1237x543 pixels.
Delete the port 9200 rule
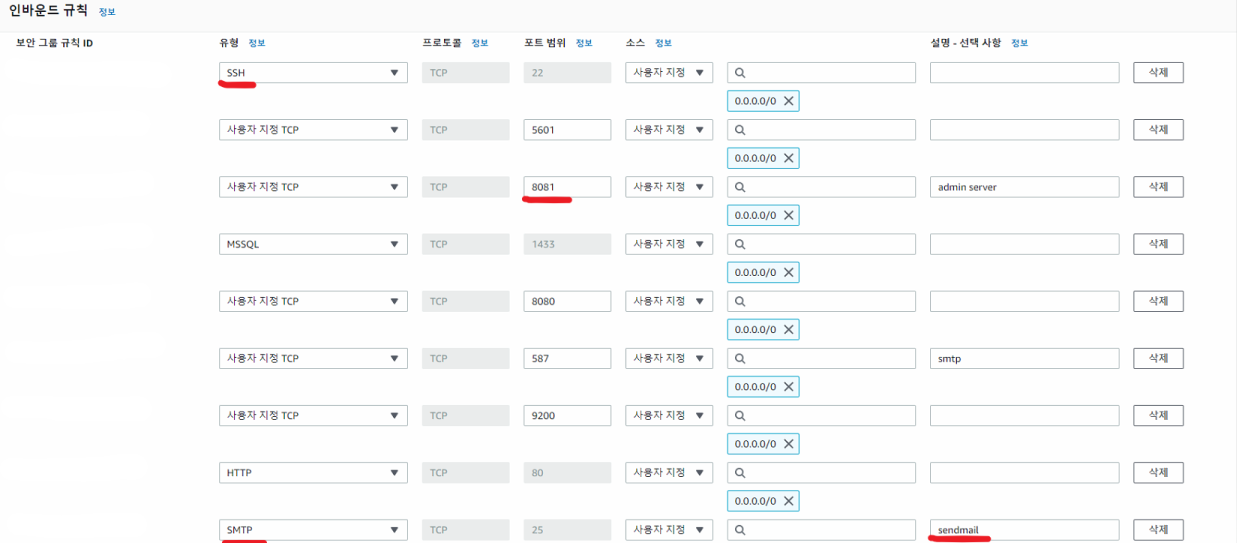pyautogui.click(x=1158, y=415)
